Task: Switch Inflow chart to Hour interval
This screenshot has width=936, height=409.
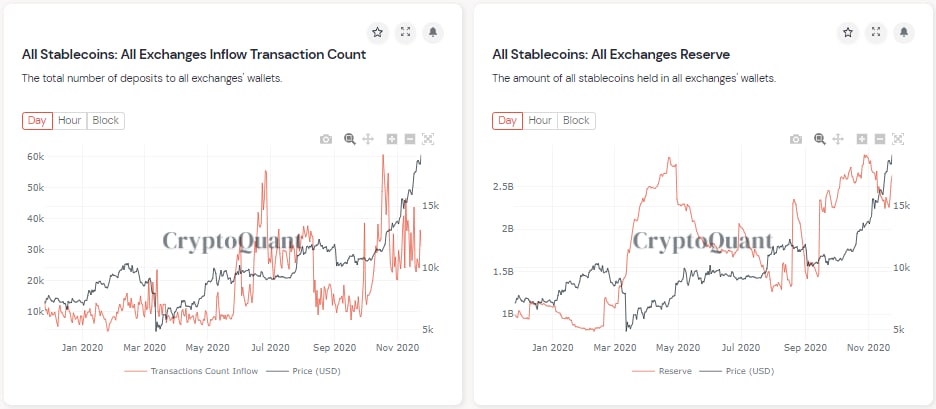Action: (70, 121)
